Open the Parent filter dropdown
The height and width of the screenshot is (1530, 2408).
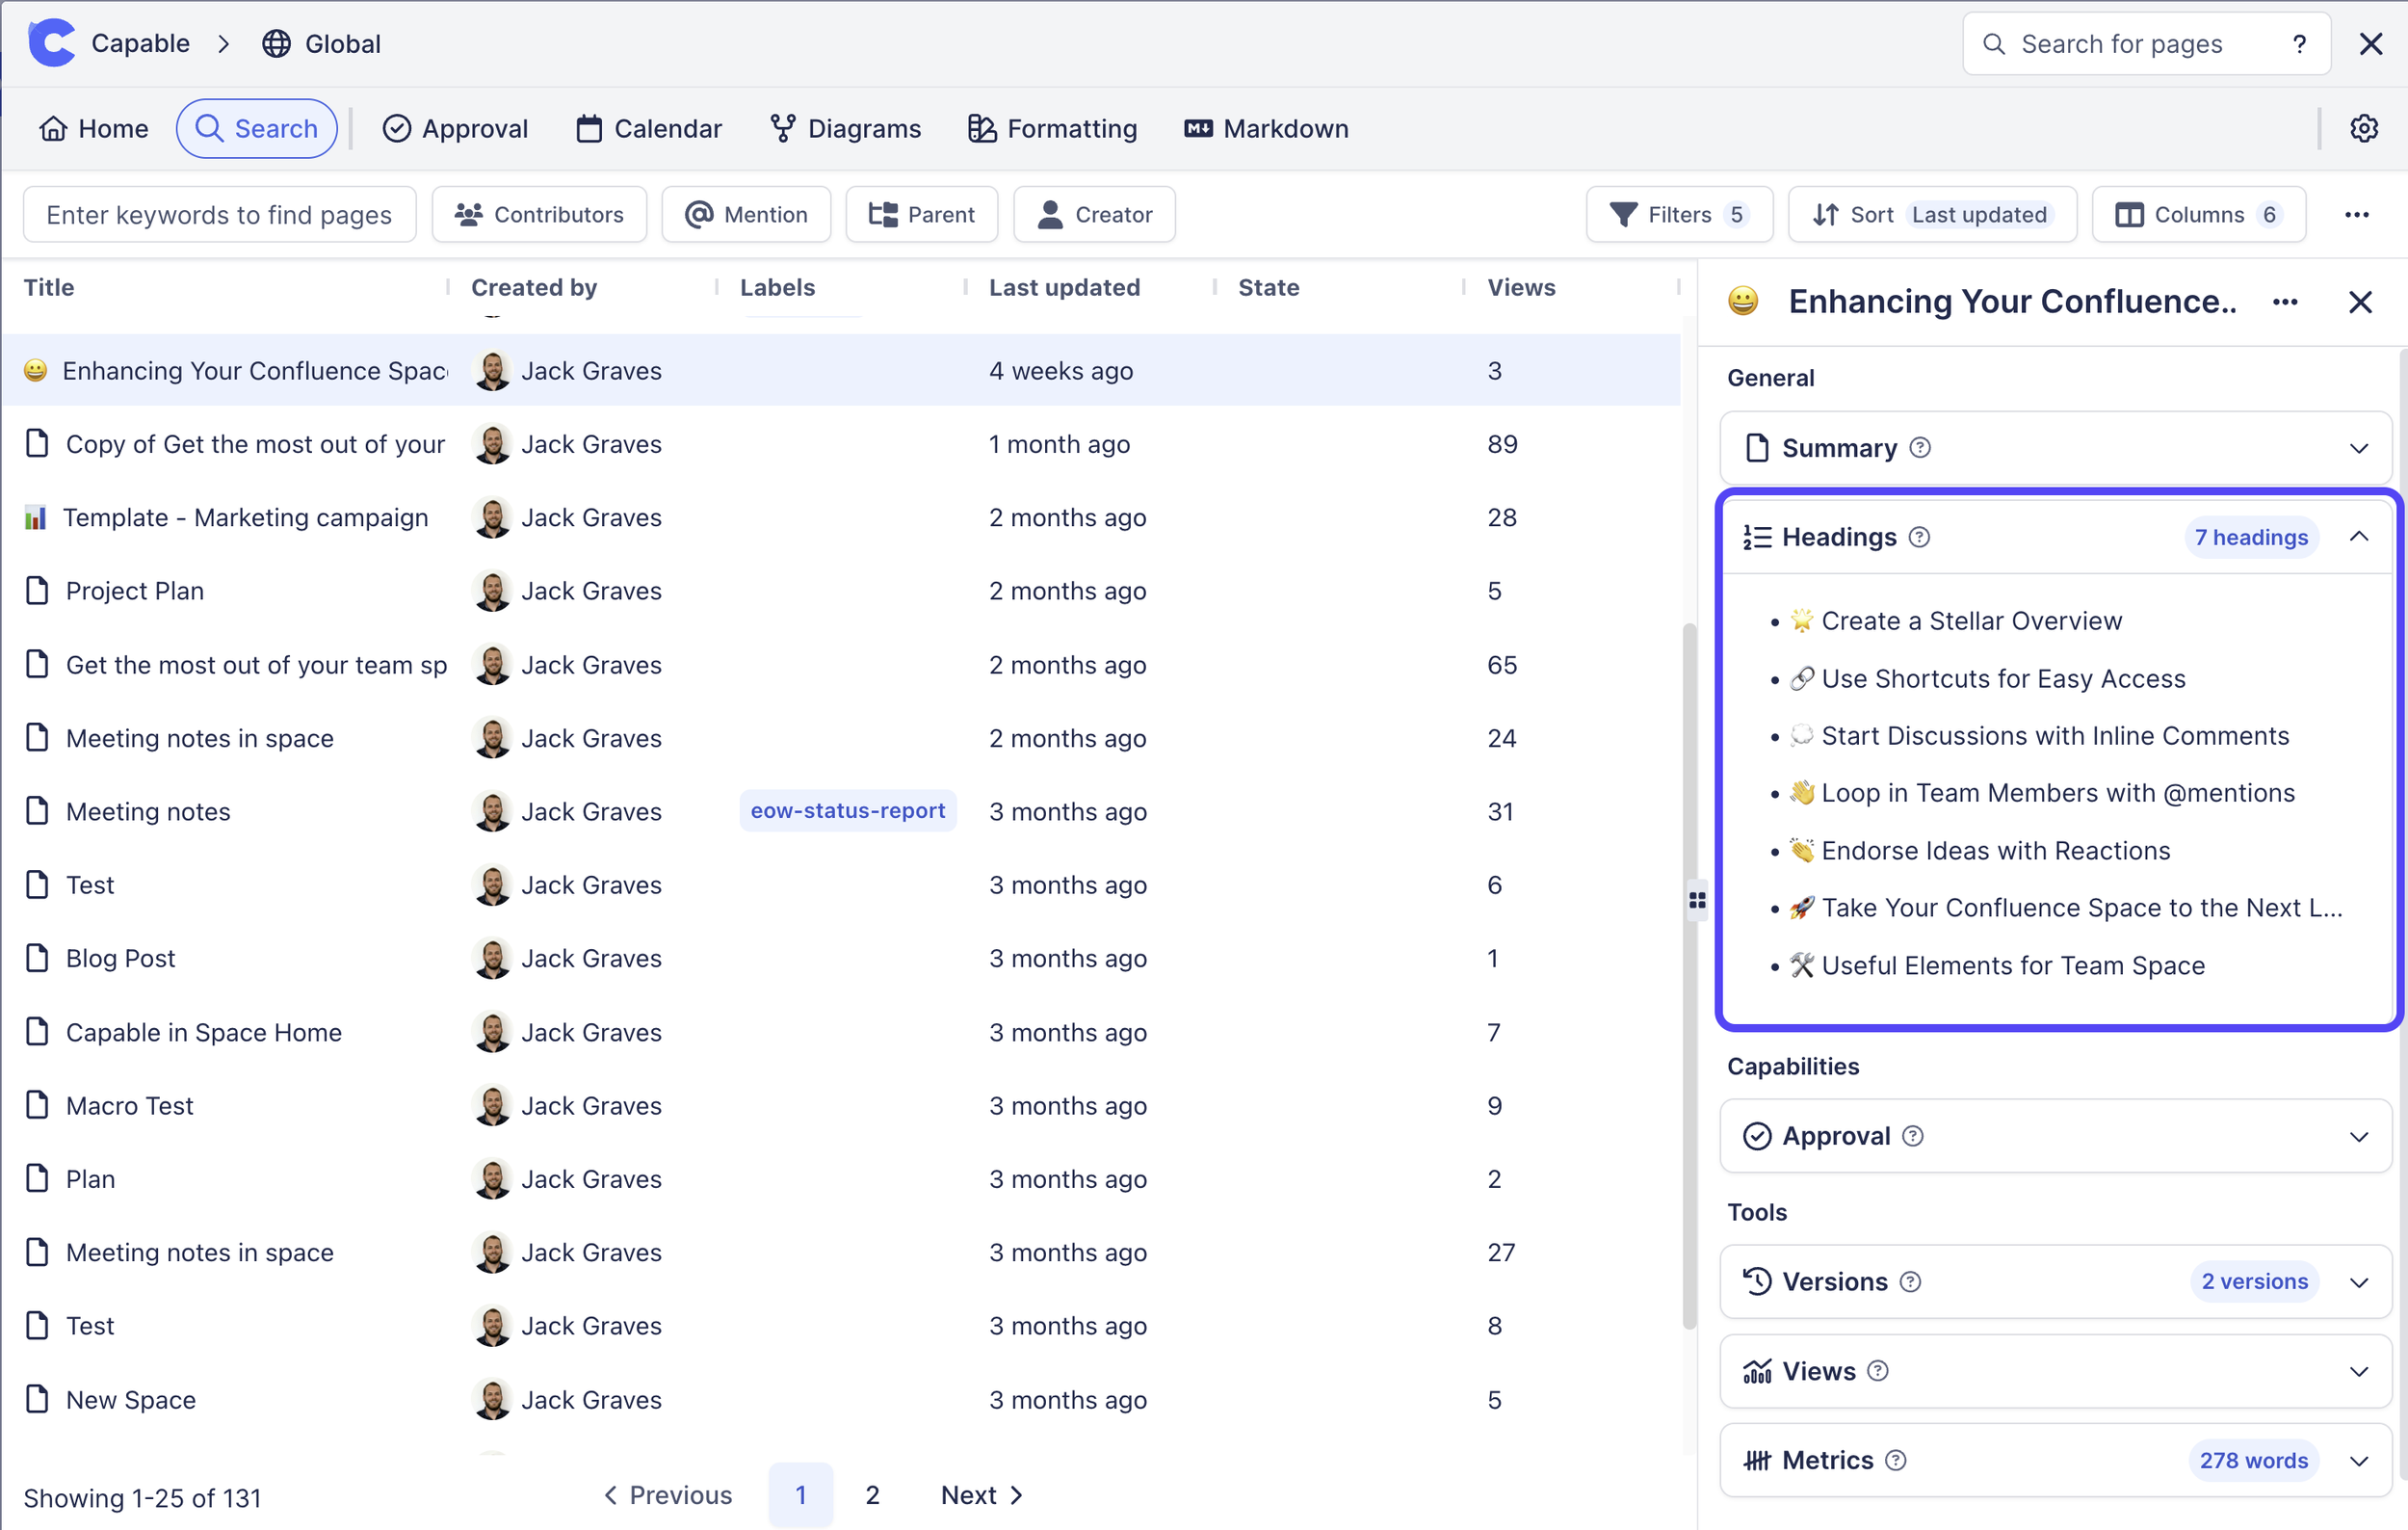pos(921,214)
